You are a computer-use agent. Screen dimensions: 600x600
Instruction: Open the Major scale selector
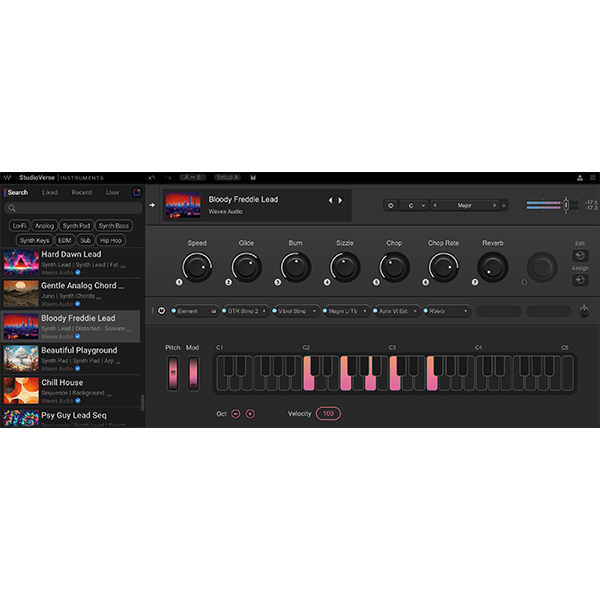[465, 205]
